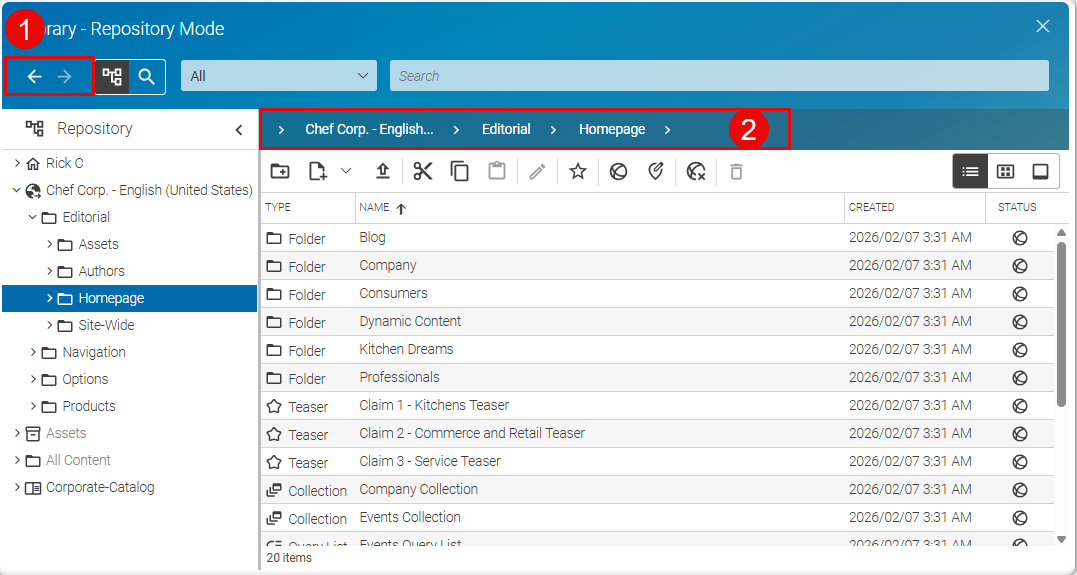Viewport: 1077px width, 575px height.
Task: Click the cut scissors icon
Action: coord(423,172)
